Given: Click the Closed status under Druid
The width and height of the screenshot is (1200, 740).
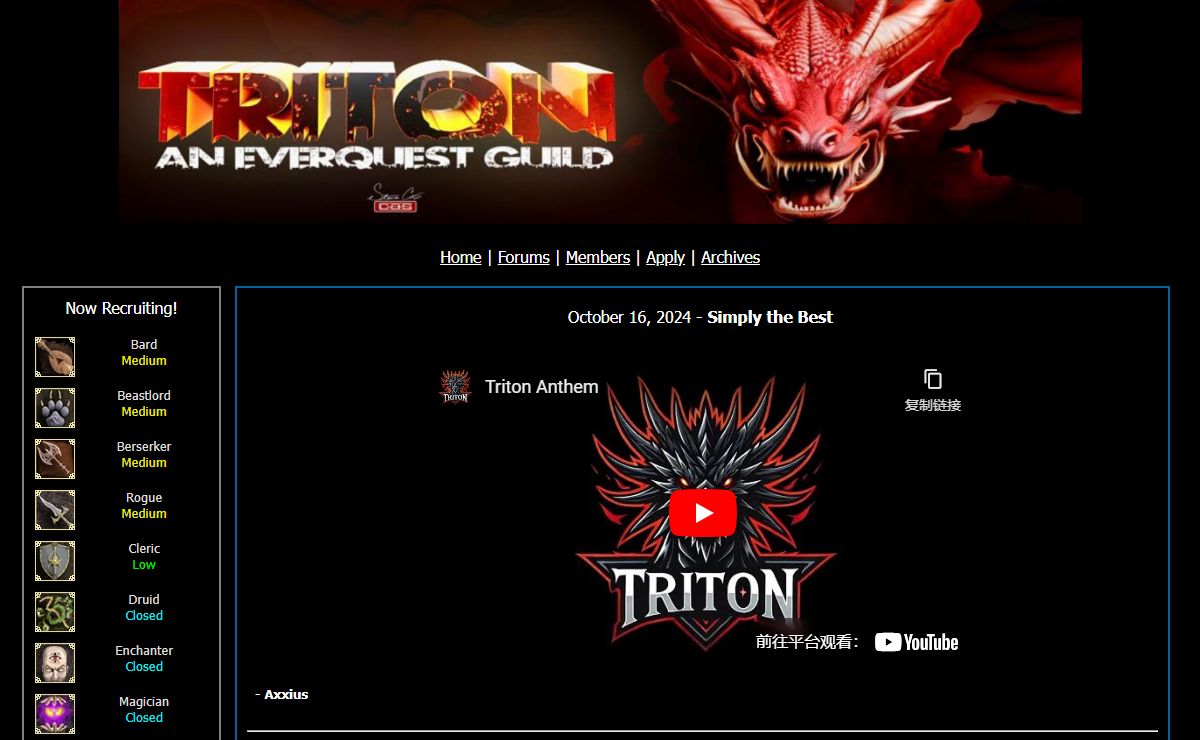Looking at the screenshot, I should pos(144,615).
